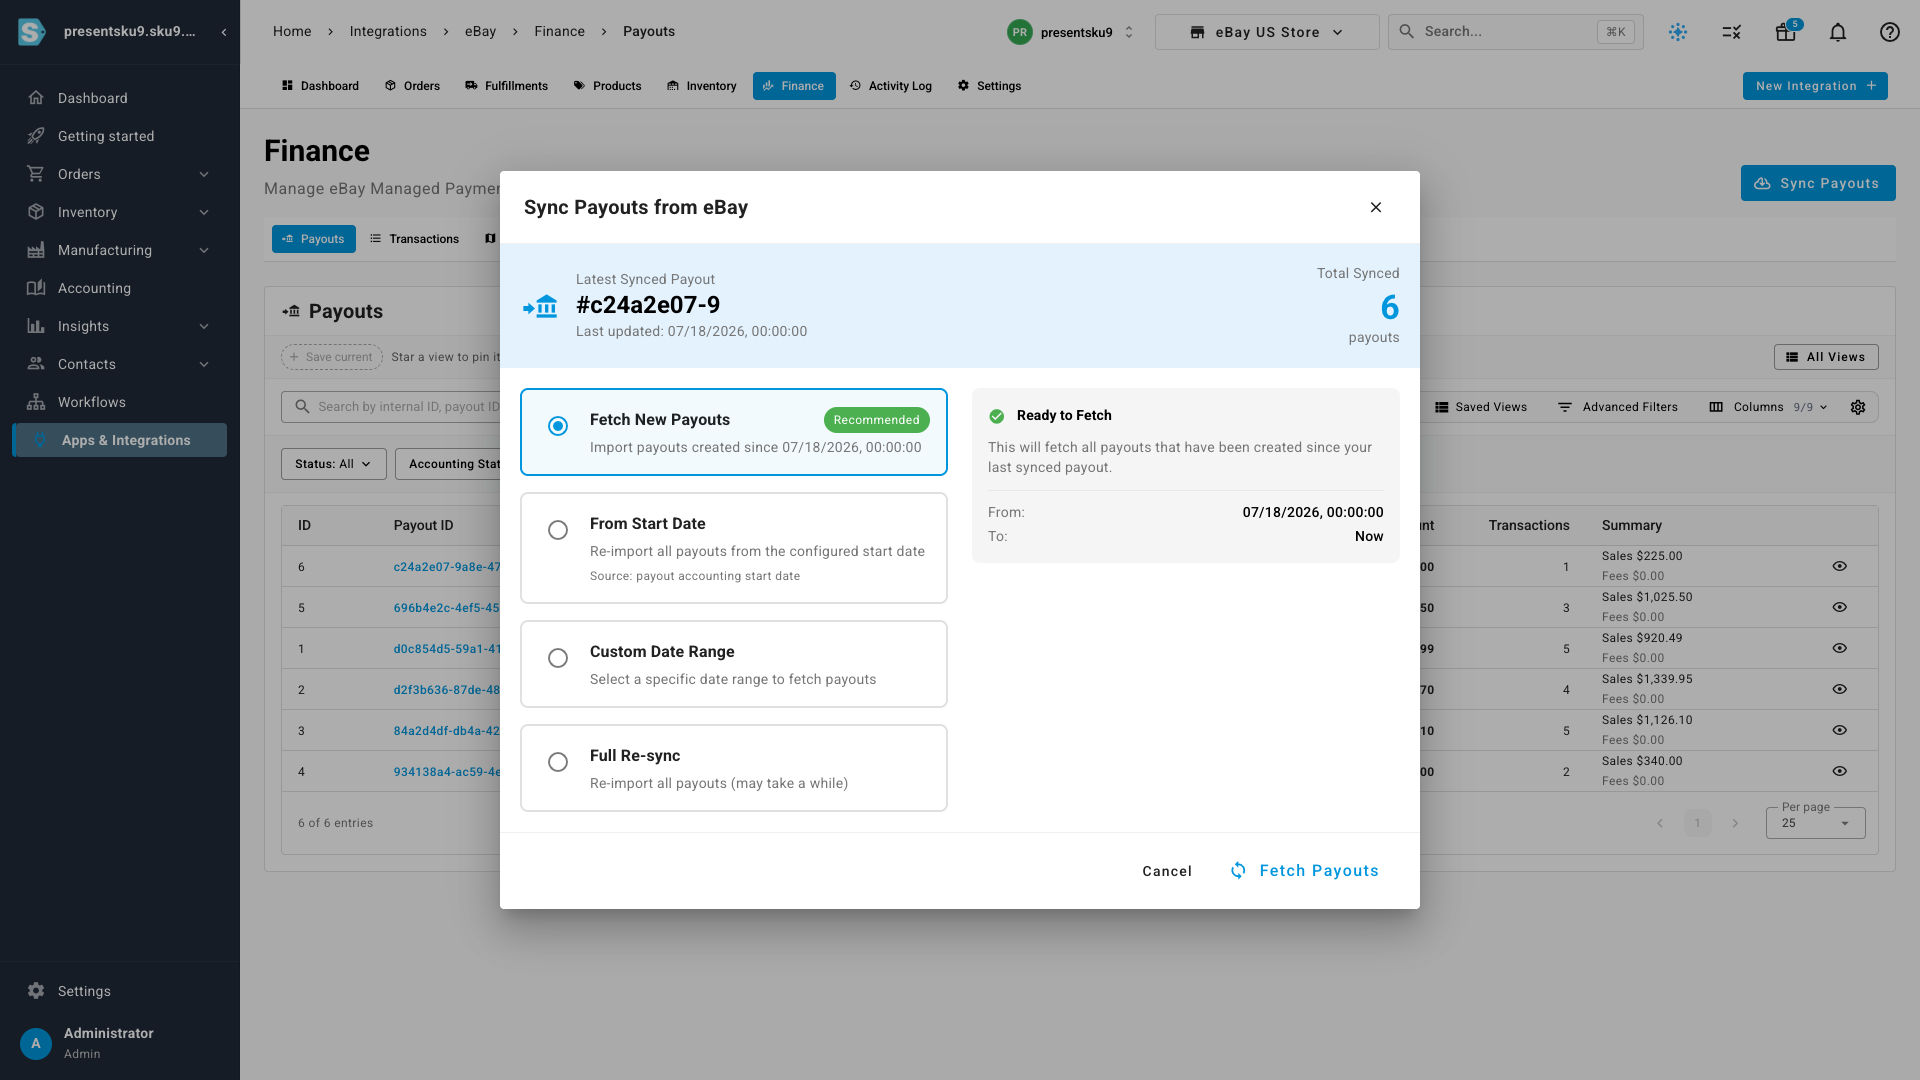View payout row with Sales $225.00
The width and height of the screenshot is (1920, 1080).
(1839, 566)
